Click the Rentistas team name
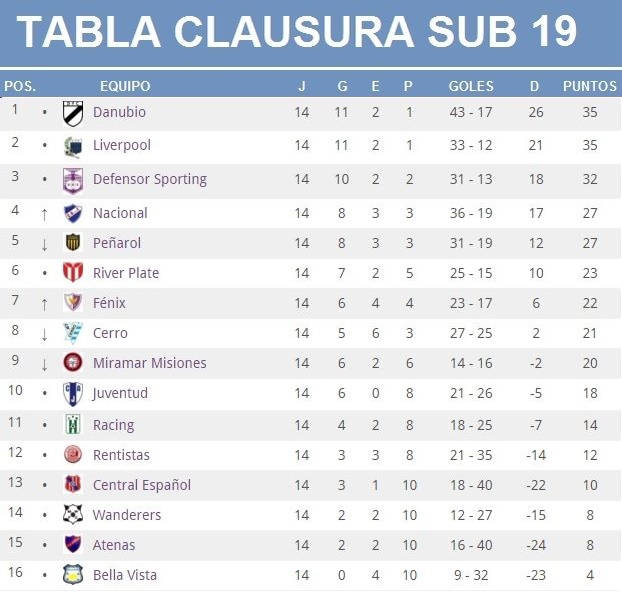The image size is (622, 599). (121, 455)
